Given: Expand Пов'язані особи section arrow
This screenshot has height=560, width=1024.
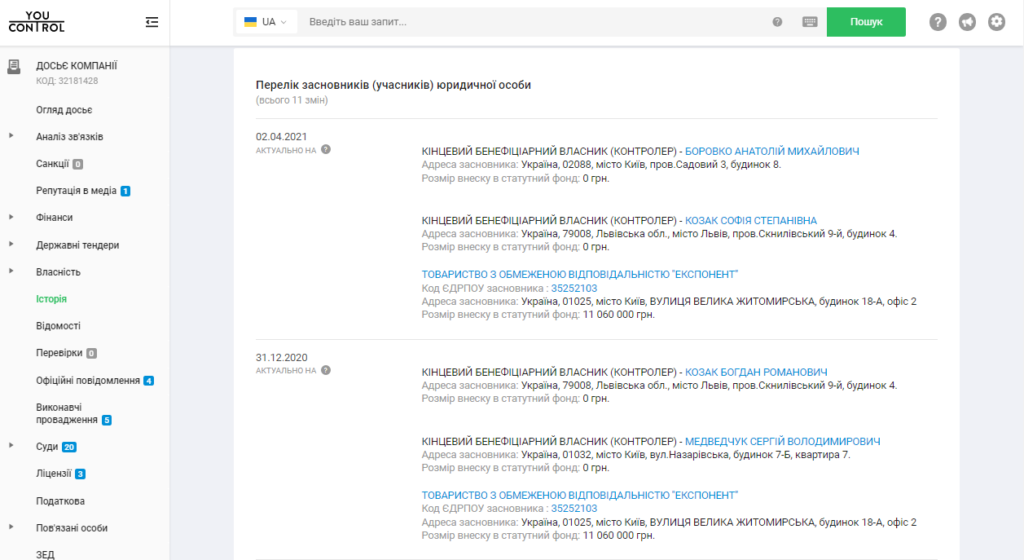Looking at the screenshot, I should pos(11,527).
